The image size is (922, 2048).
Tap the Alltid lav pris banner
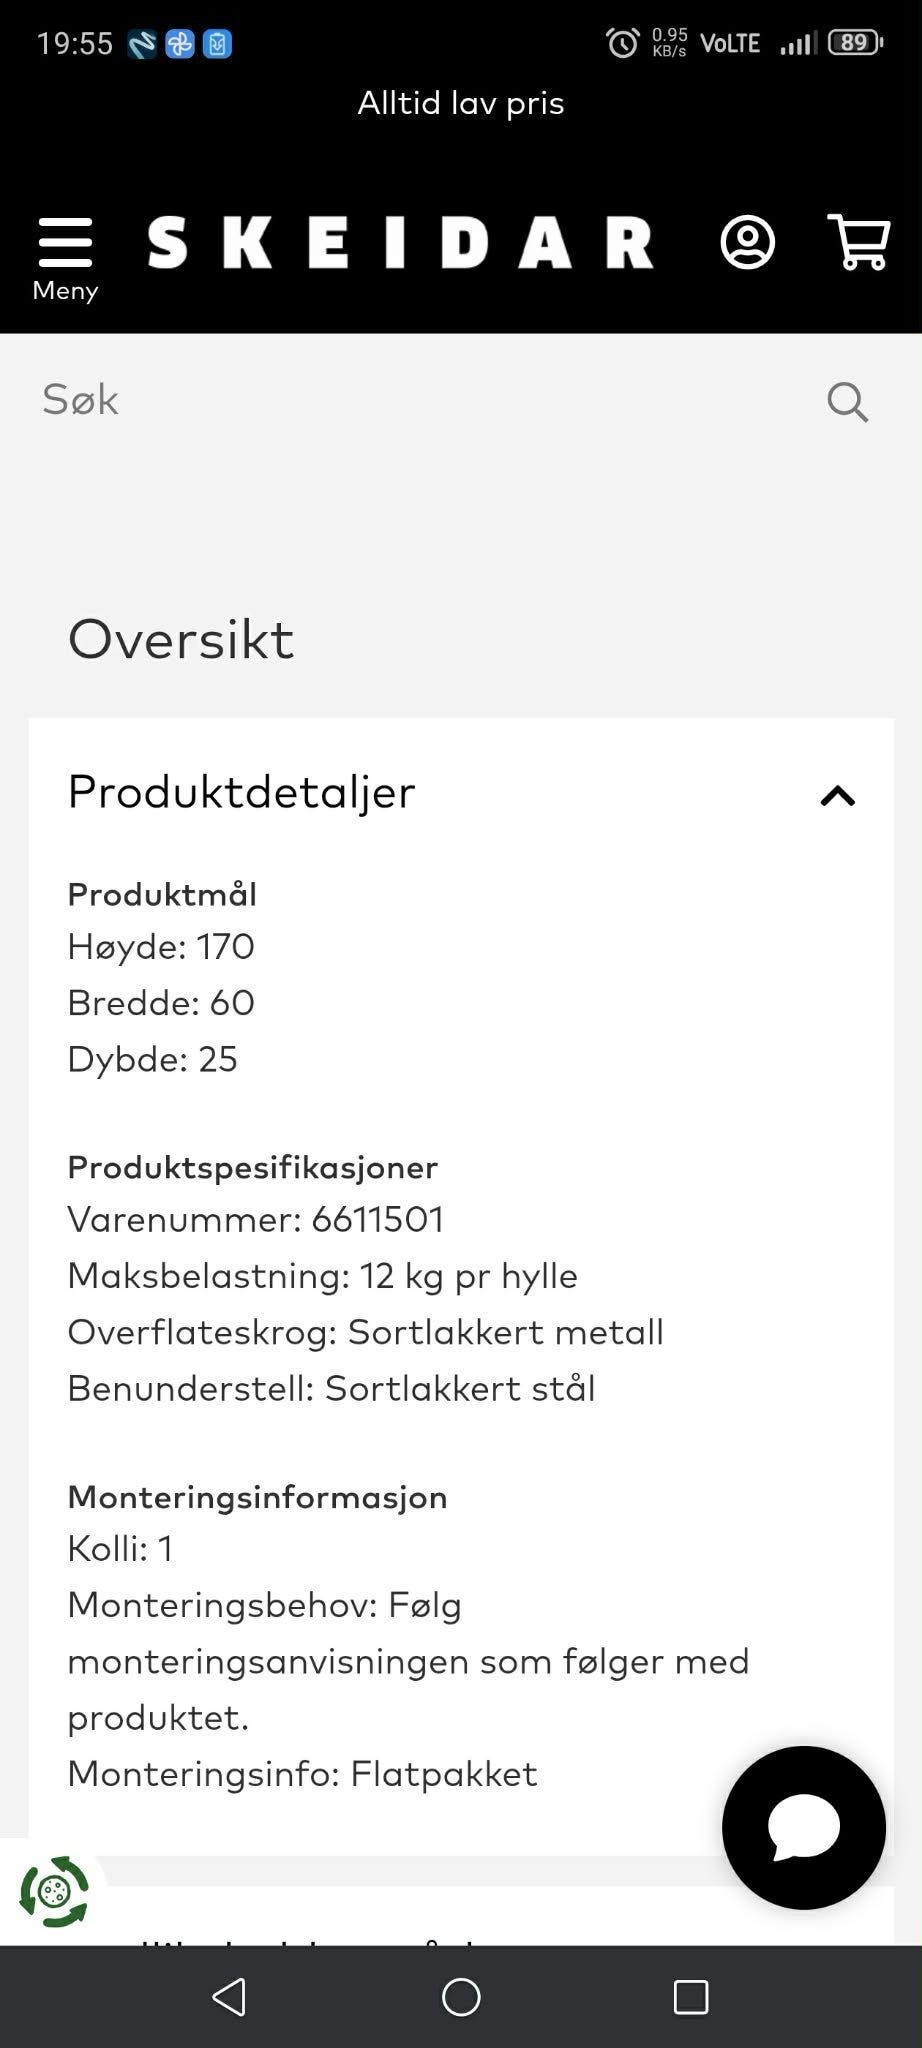pyautogui.click(x=461, y=103)
